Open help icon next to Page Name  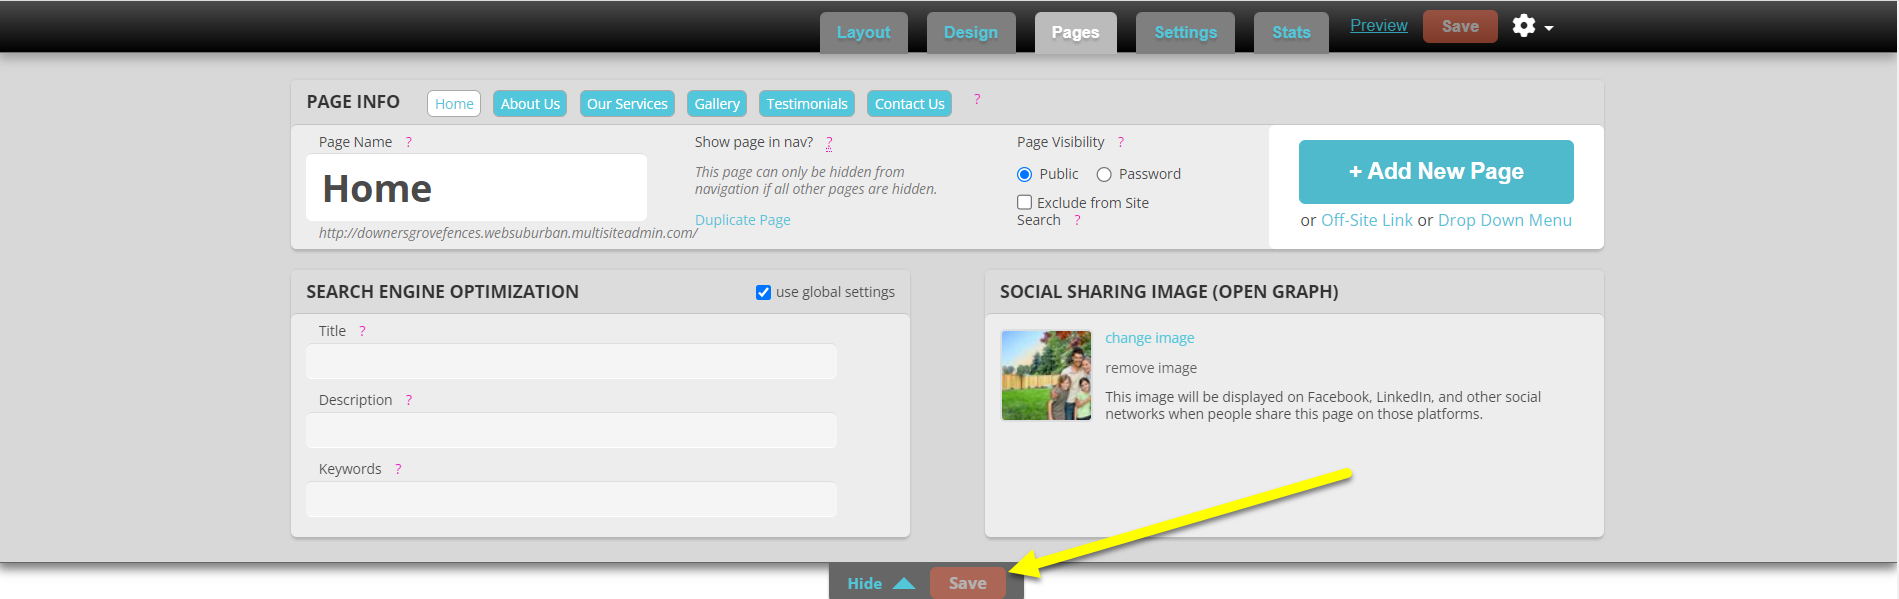408,142
